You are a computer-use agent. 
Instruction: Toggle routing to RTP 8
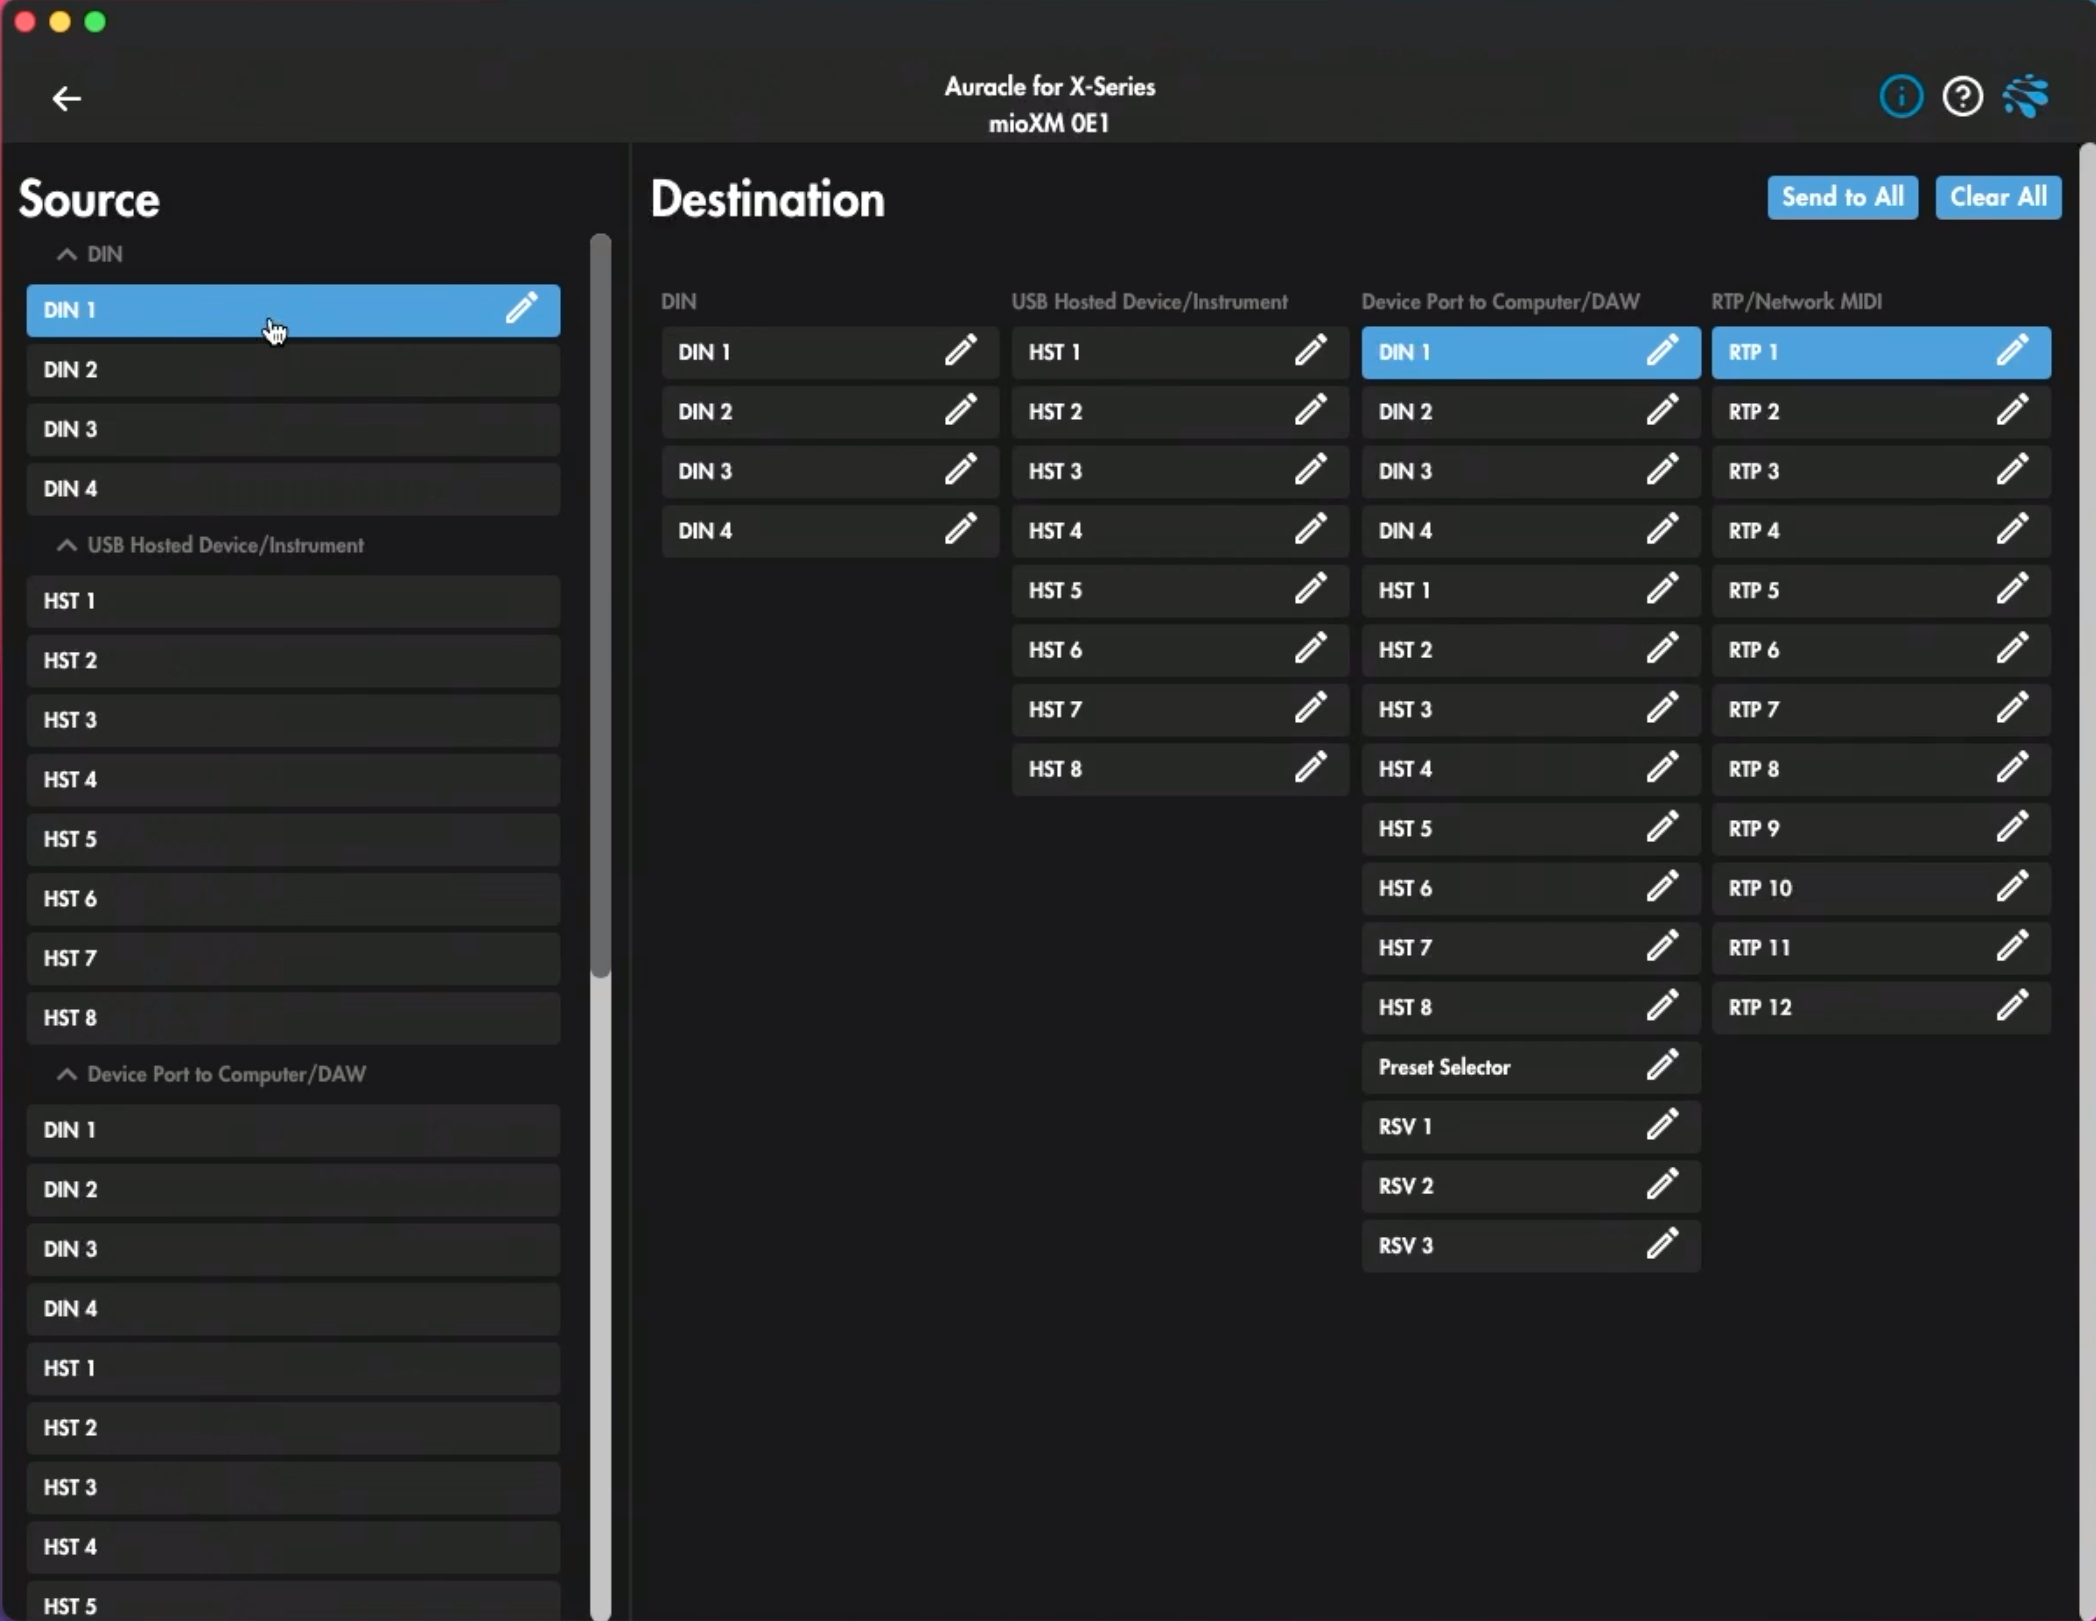coord(1881,769)
